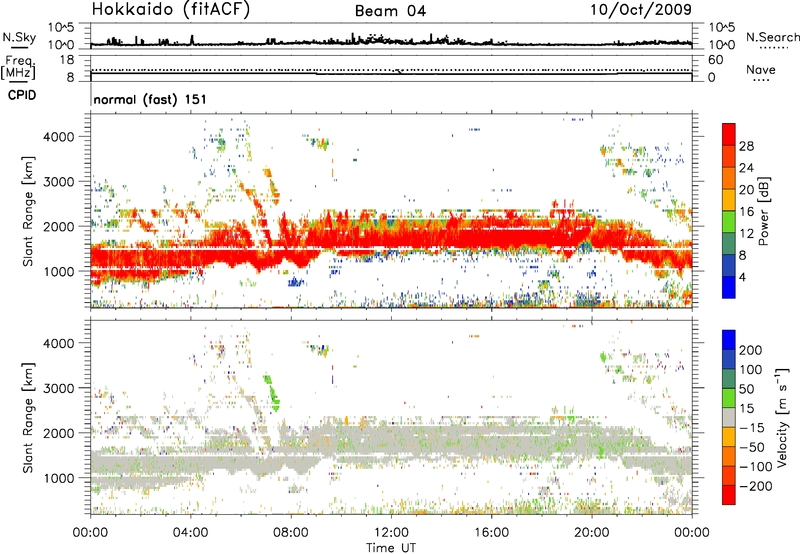The width and height of the screenshot is (800, 554).
Task: Select the 'normal (fast) 151' text
Action: pos(150,99)
